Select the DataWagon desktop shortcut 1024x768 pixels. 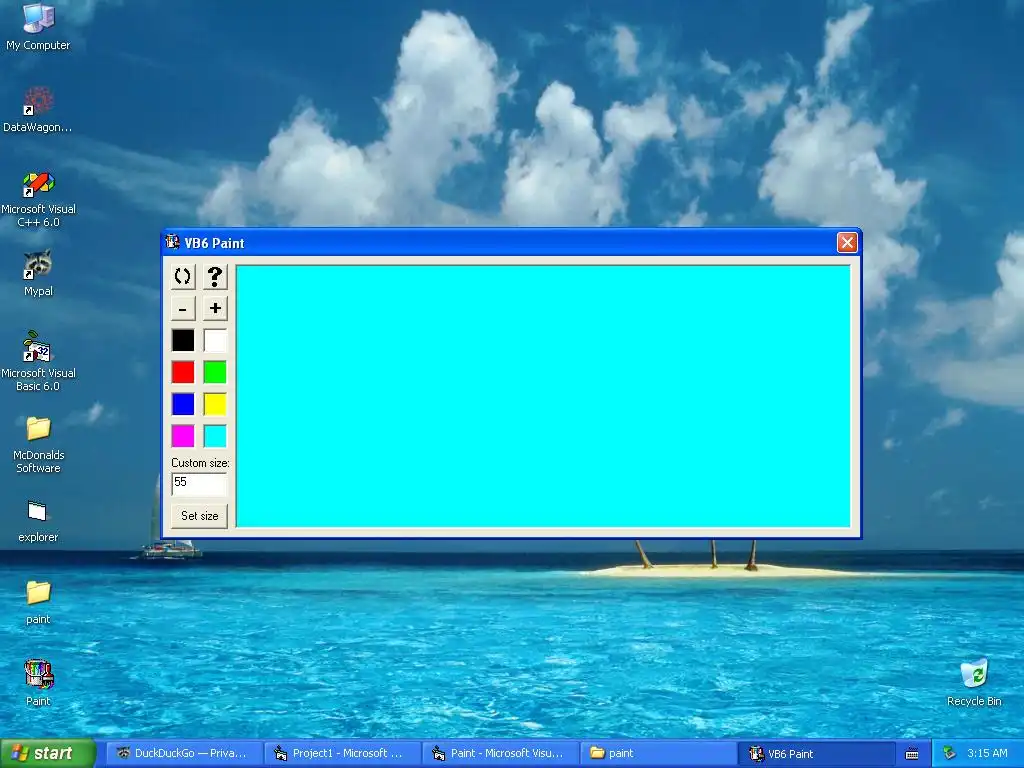[38, 109]
